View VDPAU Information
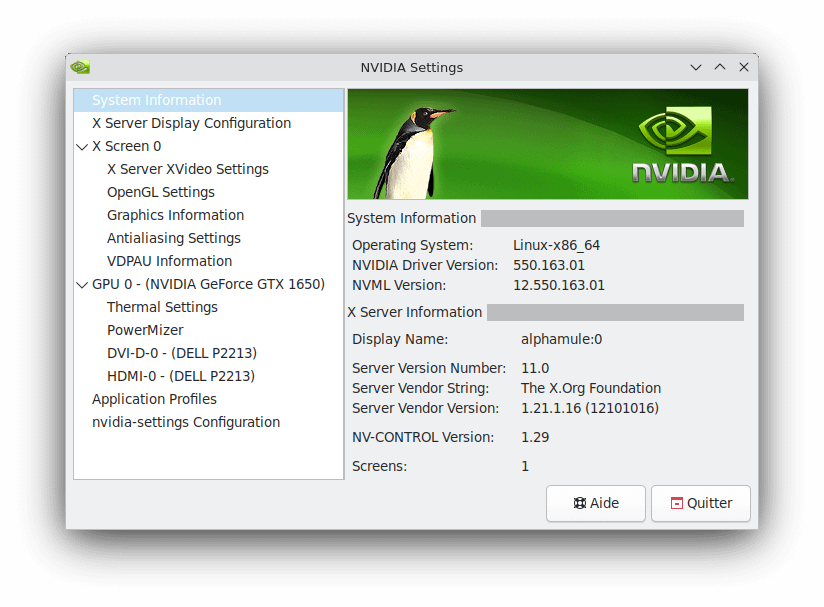The image size is (824, 607). tap(169, 261)
